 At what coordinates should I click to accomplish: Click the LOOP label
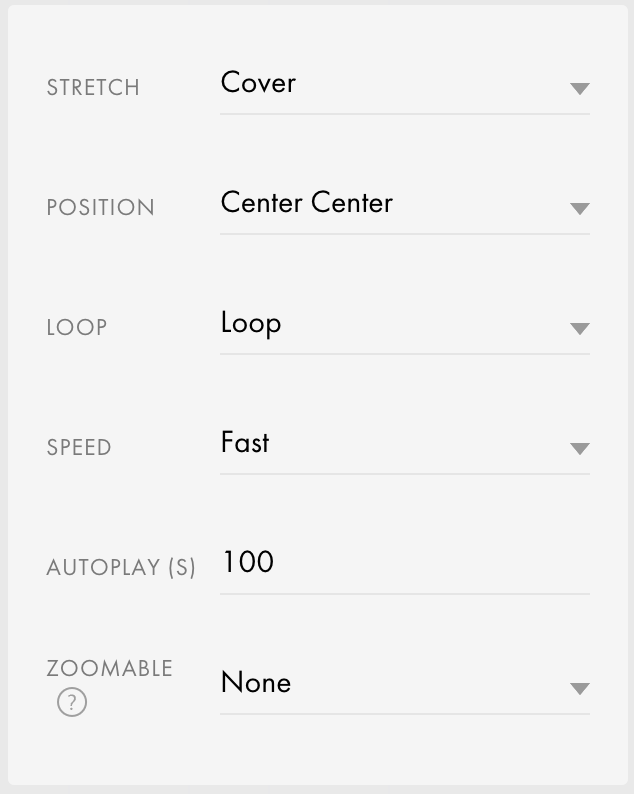point(77,328)
